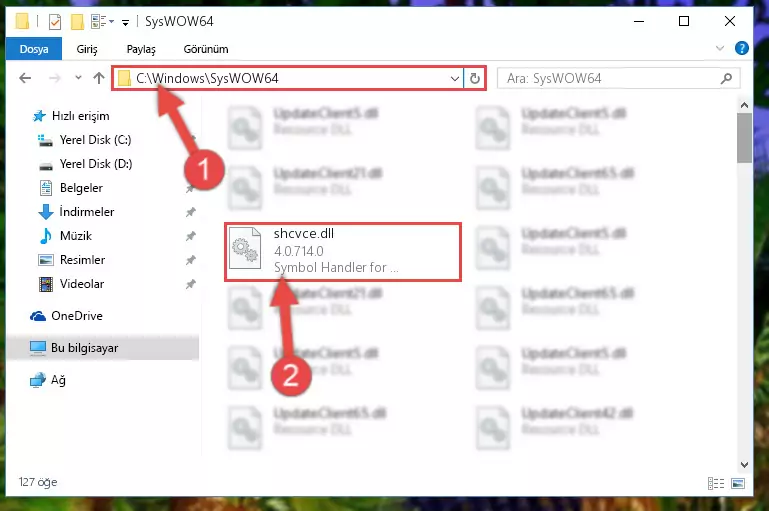Click the address bar path C:\Windows\SysWOW64
The width and height of the screenshot is (769, 511).
[207, 78]
